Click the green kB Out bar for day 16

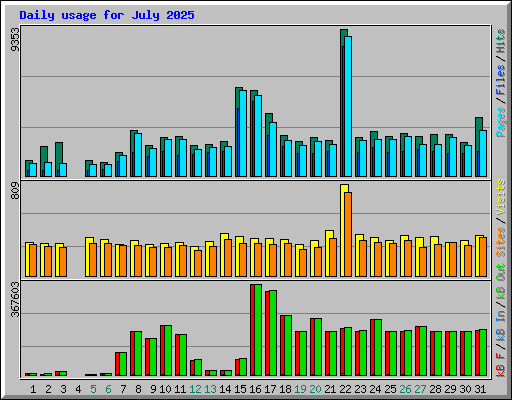[258, 330]
